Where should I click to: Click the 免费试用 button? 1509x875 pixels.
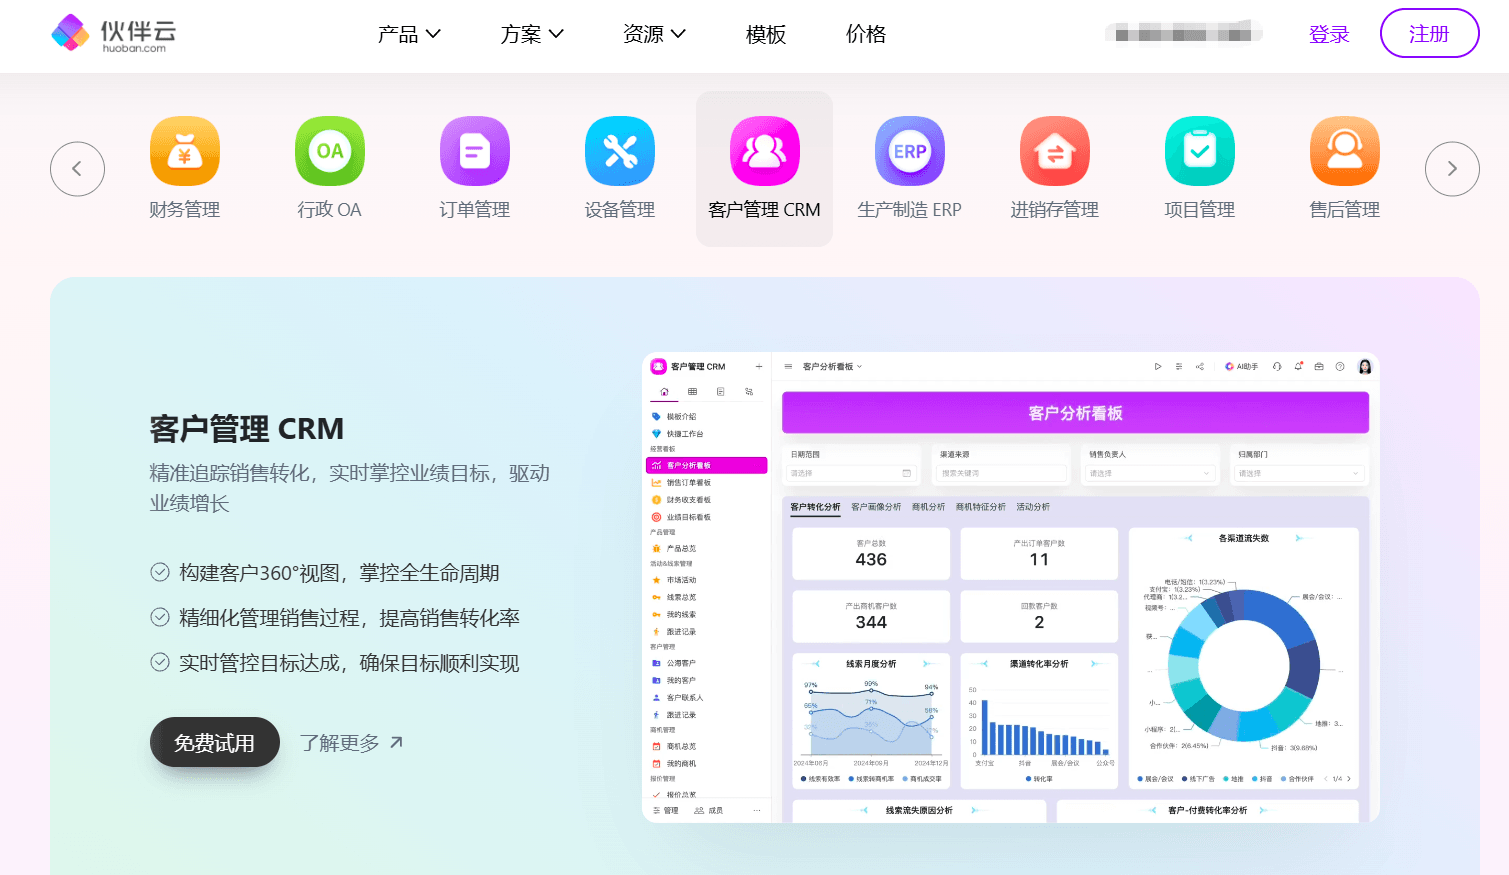[x=215, y=742]
